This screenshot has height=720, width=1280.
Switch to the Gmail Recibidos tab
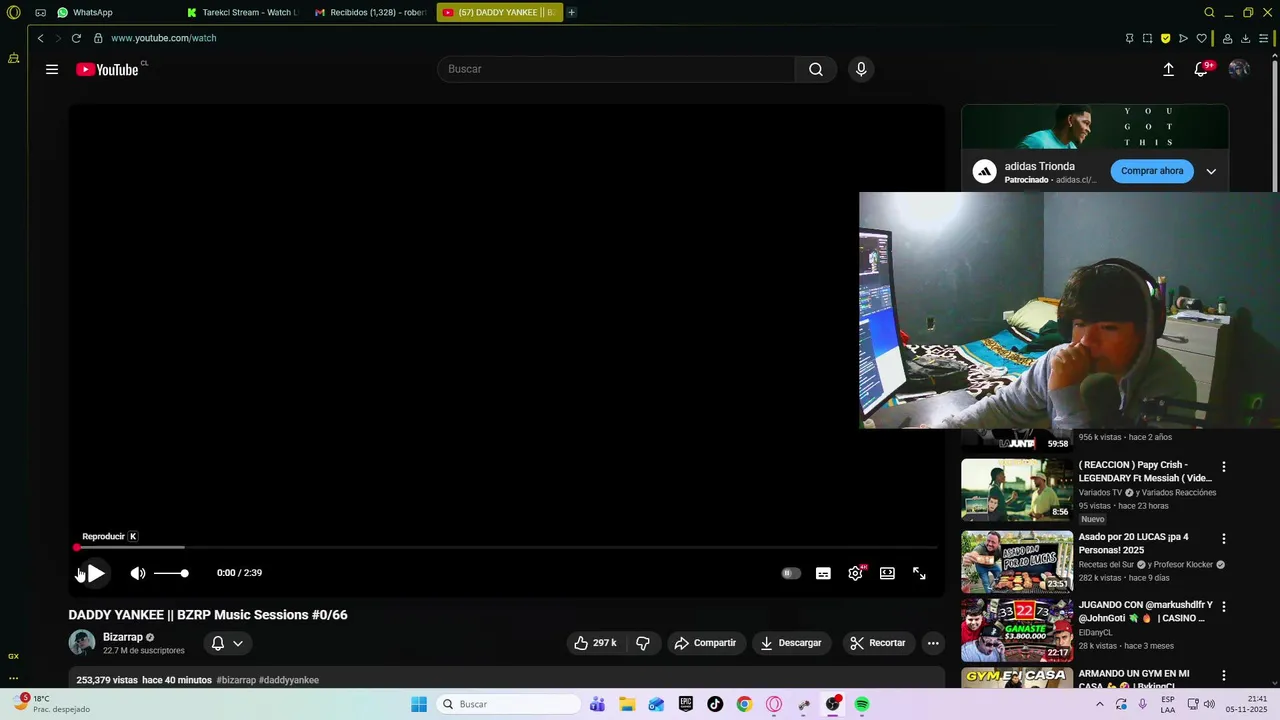370,12
